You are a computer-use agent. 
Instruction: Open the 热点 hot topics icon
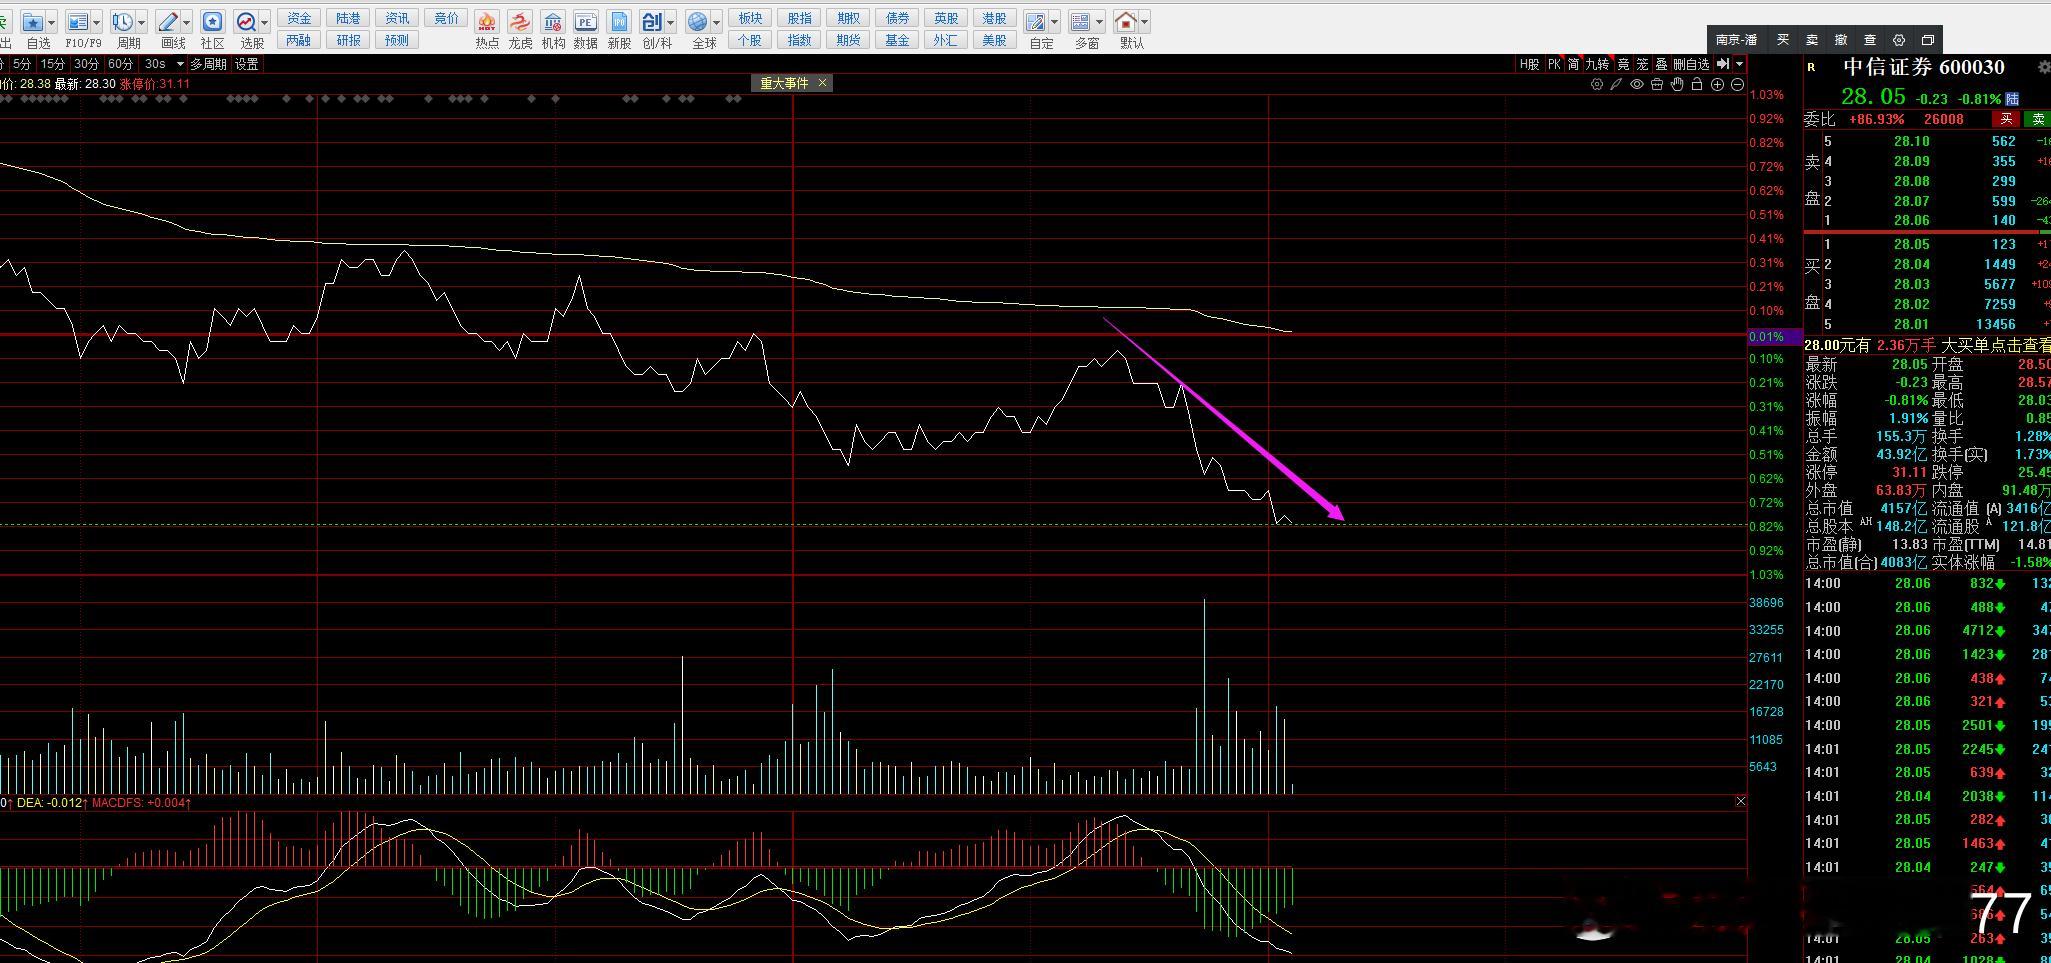point(487,22)
